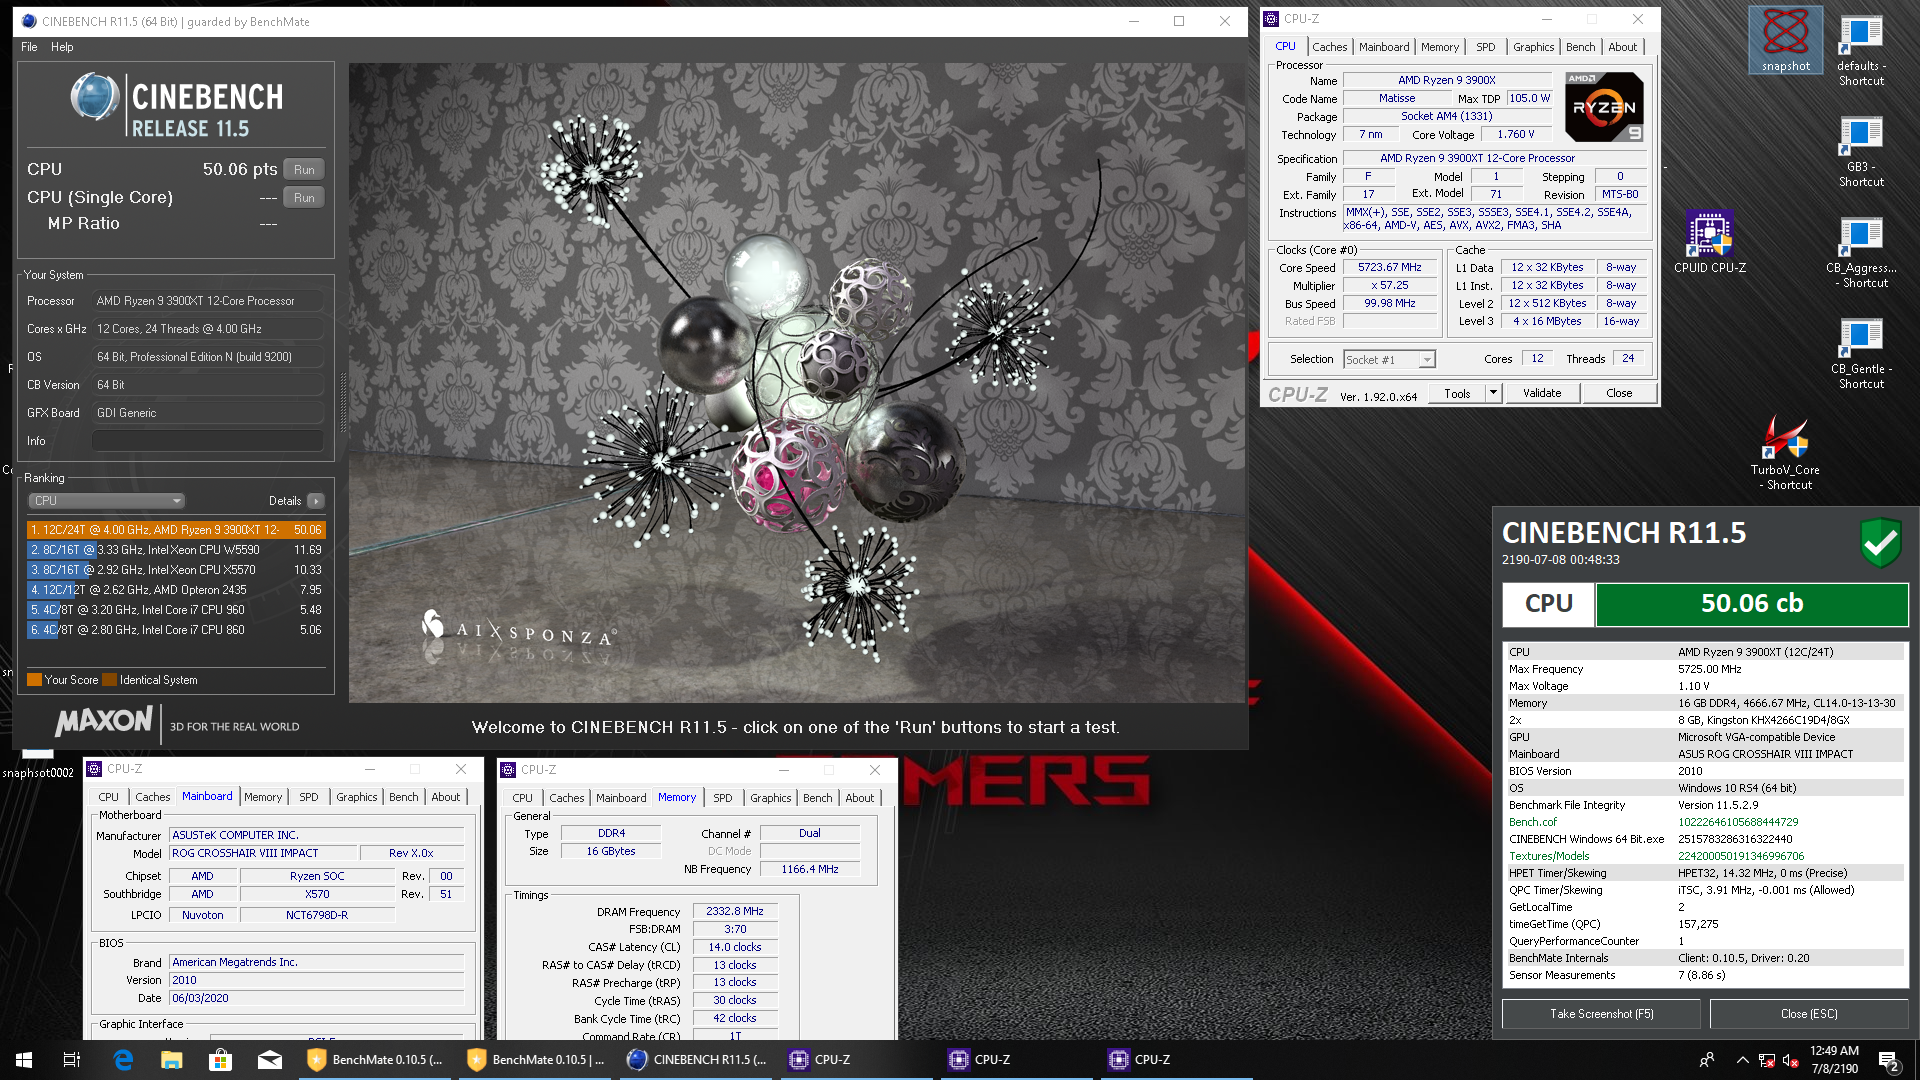Select the Intel Core i7 CPU 860 ranking row

click(x=176, y=630)
